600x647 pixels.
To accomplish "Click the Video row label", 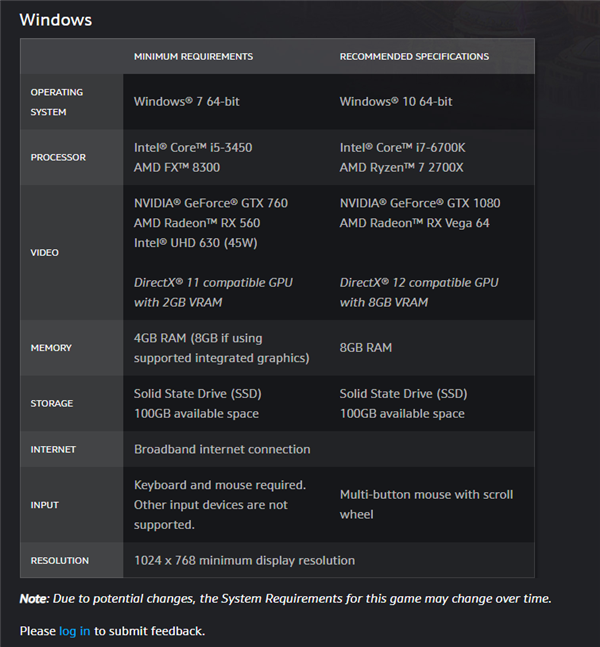I will [x=45, y=252].
